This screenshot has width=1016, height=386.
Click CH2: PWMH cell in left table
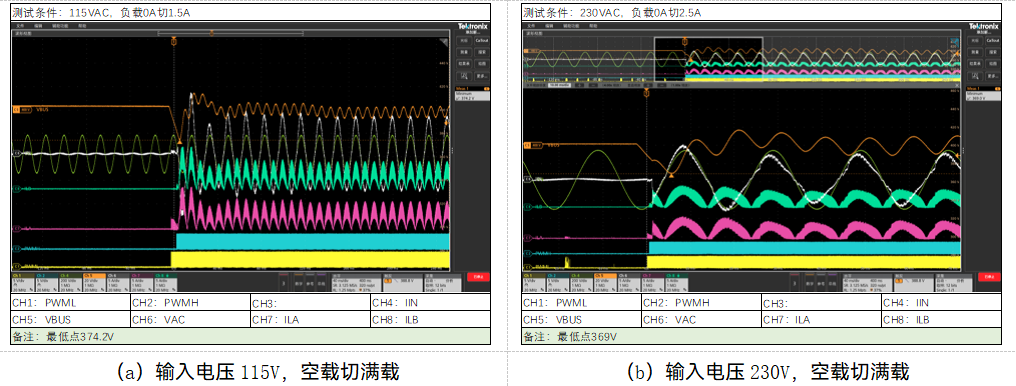pyautogui.click(x=190, y=302)
